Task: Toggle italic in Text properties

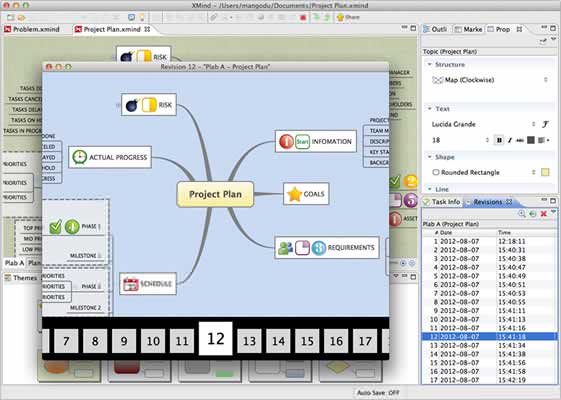Action: tap(510, 140)
